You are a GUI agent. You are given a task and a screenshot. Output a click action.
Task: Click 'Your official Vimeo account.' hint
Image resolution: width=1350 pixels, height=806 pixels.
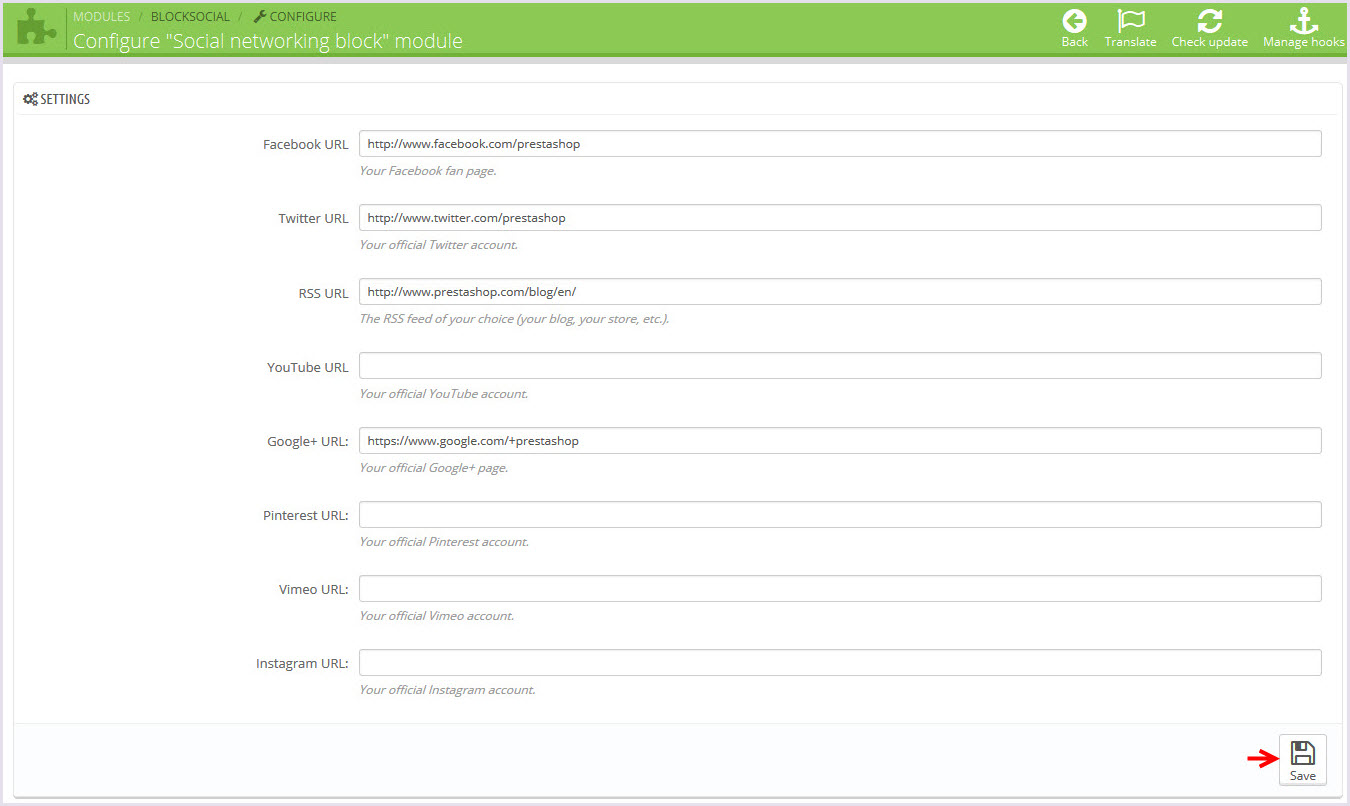436,615
